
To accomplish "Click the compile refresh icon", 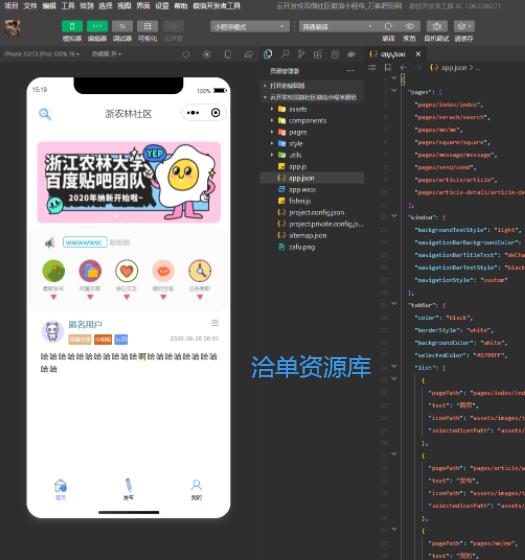I will click(388, 26).
